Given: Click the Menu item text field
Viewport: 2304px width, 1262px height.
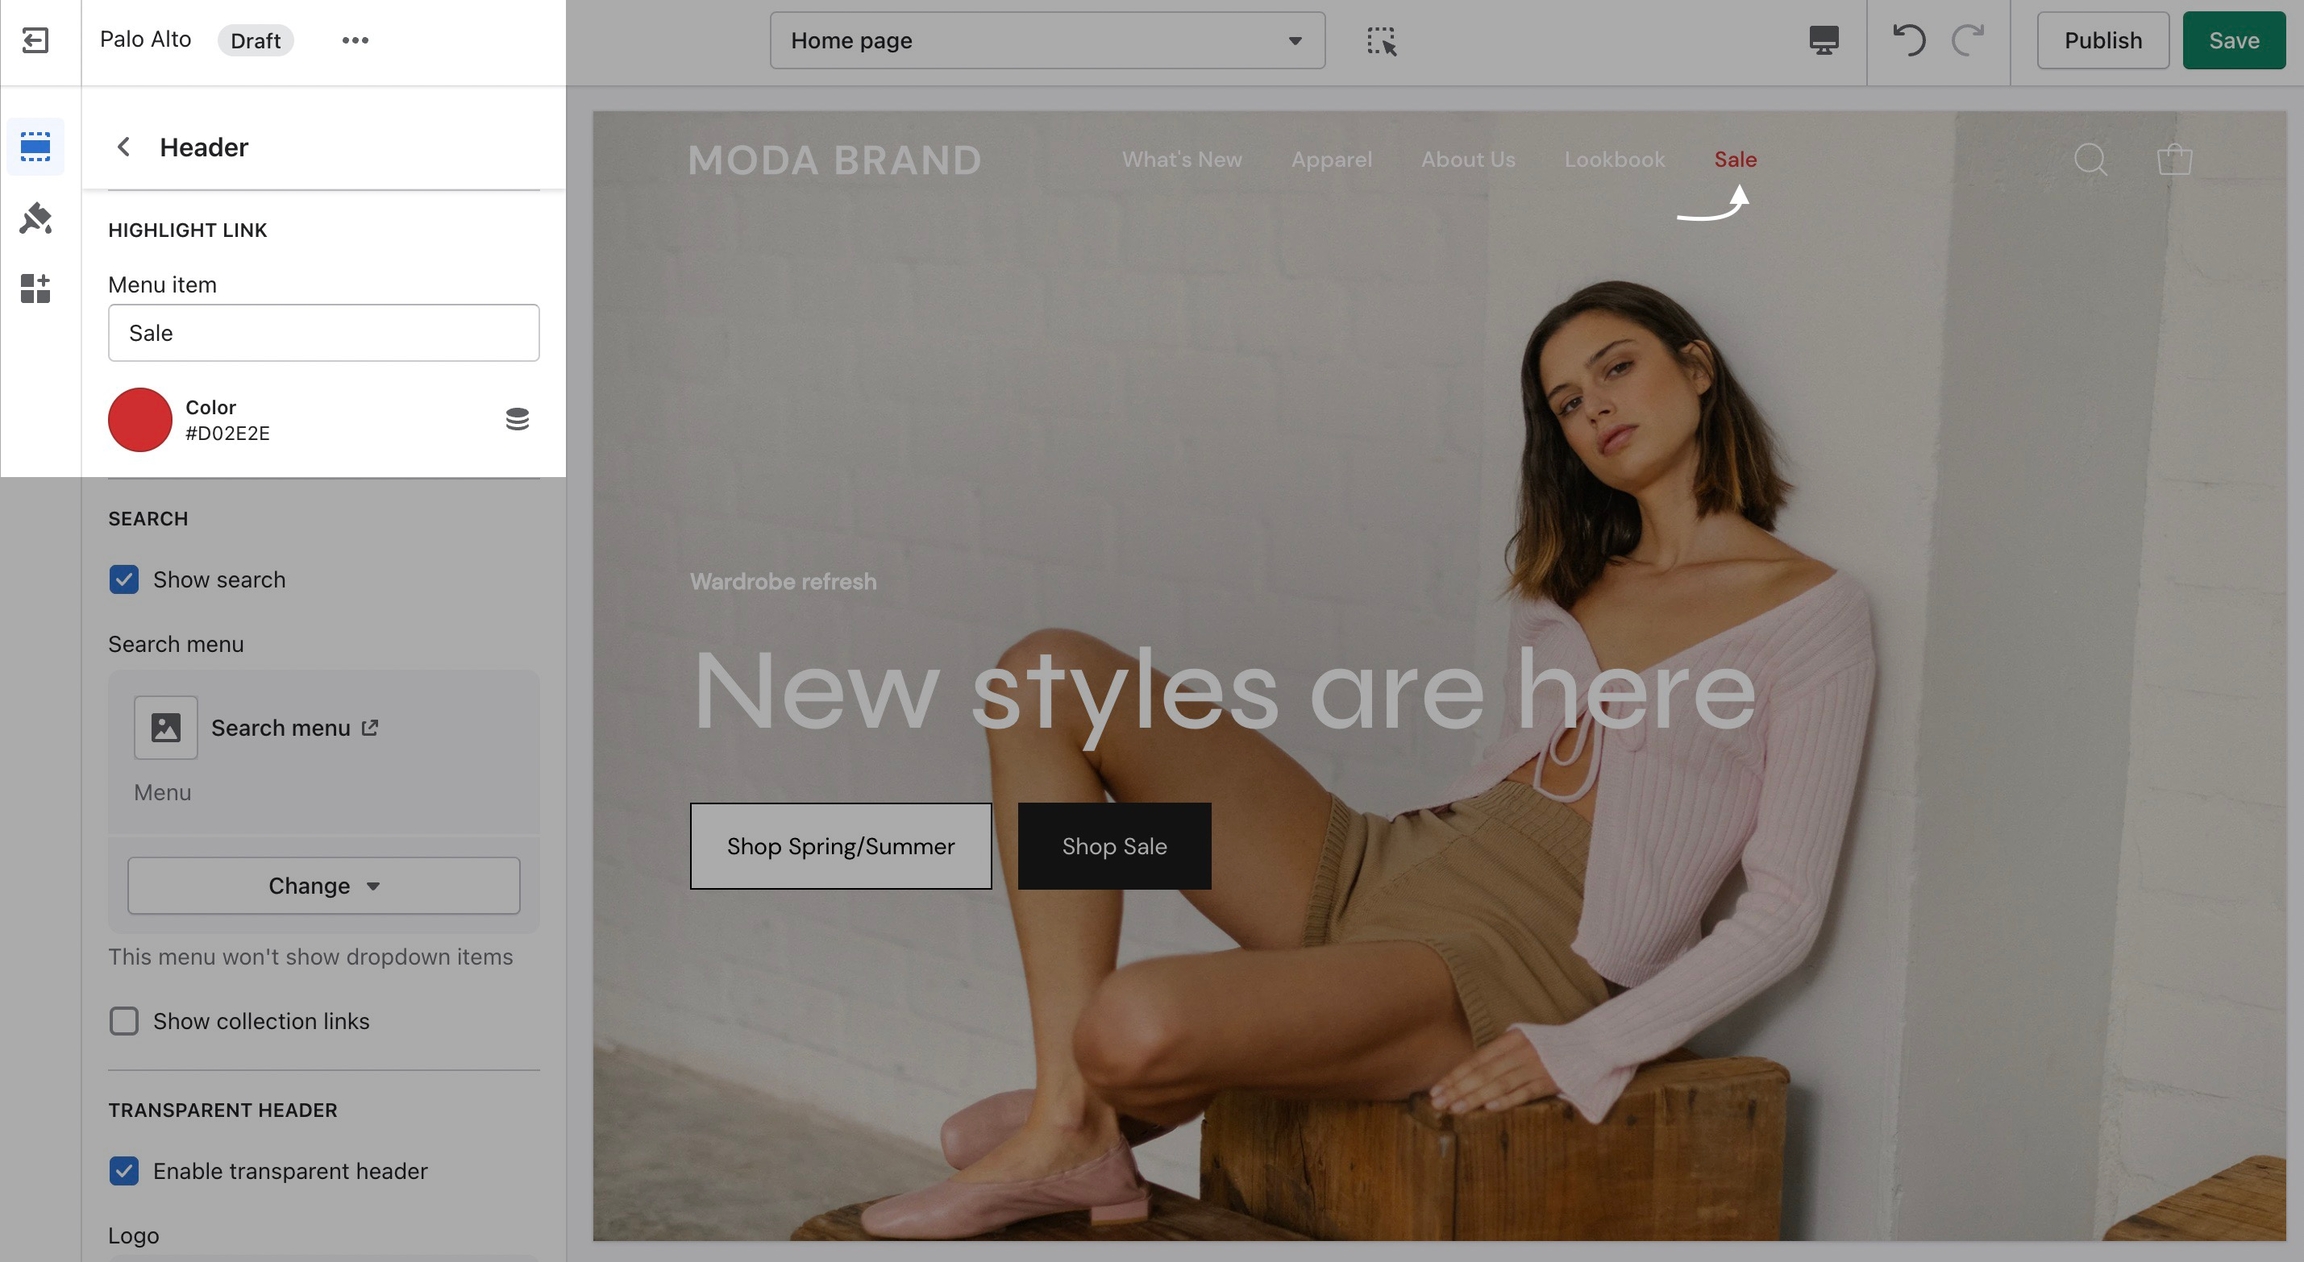Looking at the screenshot, I should (x=323, y=333).
